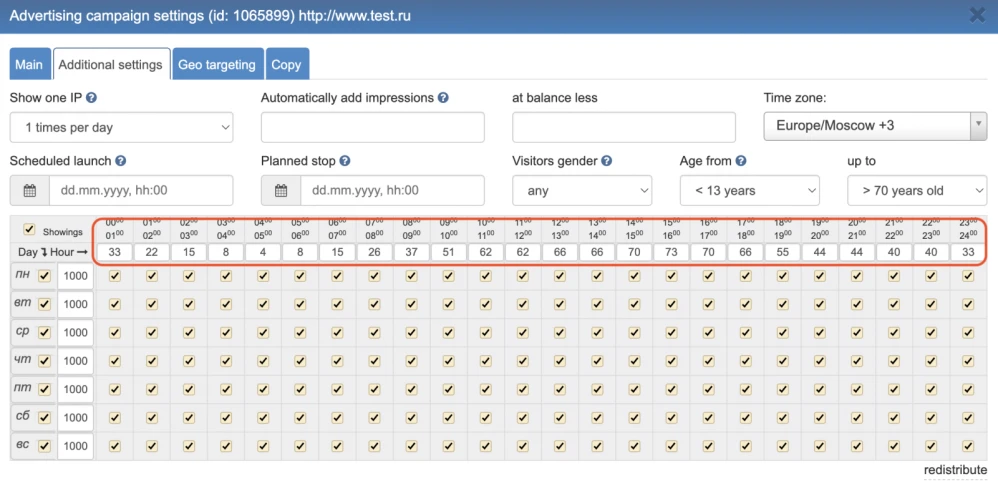Screen dimensions: 998x481
Task: Toggle the вс day checkbox
Action: [x=44, y=446]
